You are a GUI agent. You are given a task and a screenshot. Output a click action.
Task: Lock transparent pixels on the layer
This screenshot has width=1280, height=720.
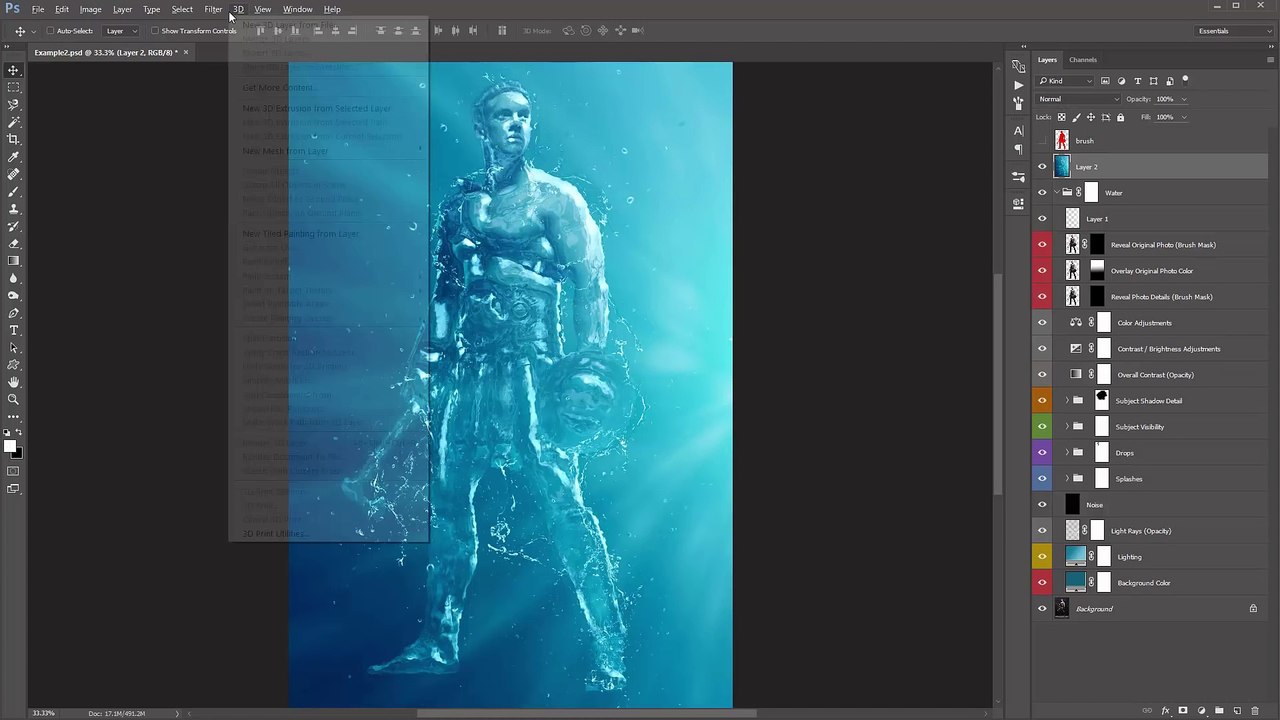pos(1062,117)
